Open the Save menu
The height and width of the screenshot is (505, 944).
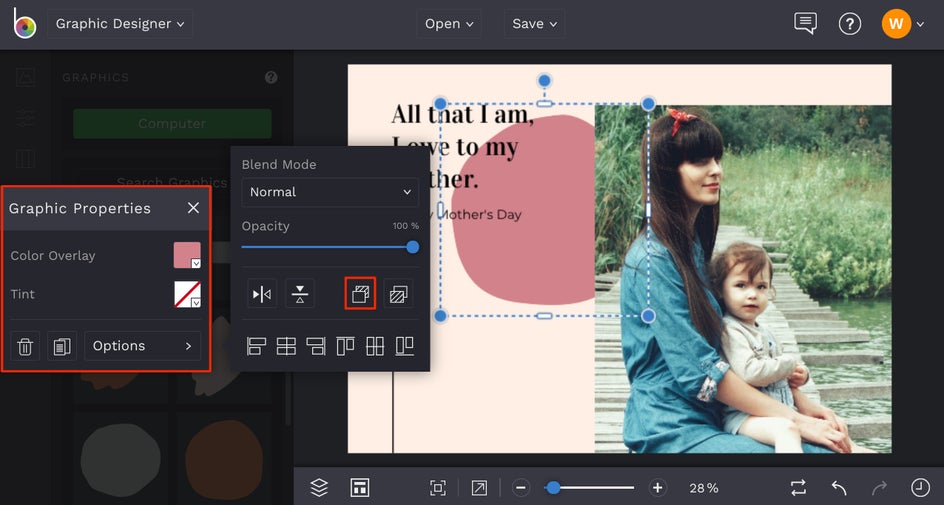click(534, 24)
